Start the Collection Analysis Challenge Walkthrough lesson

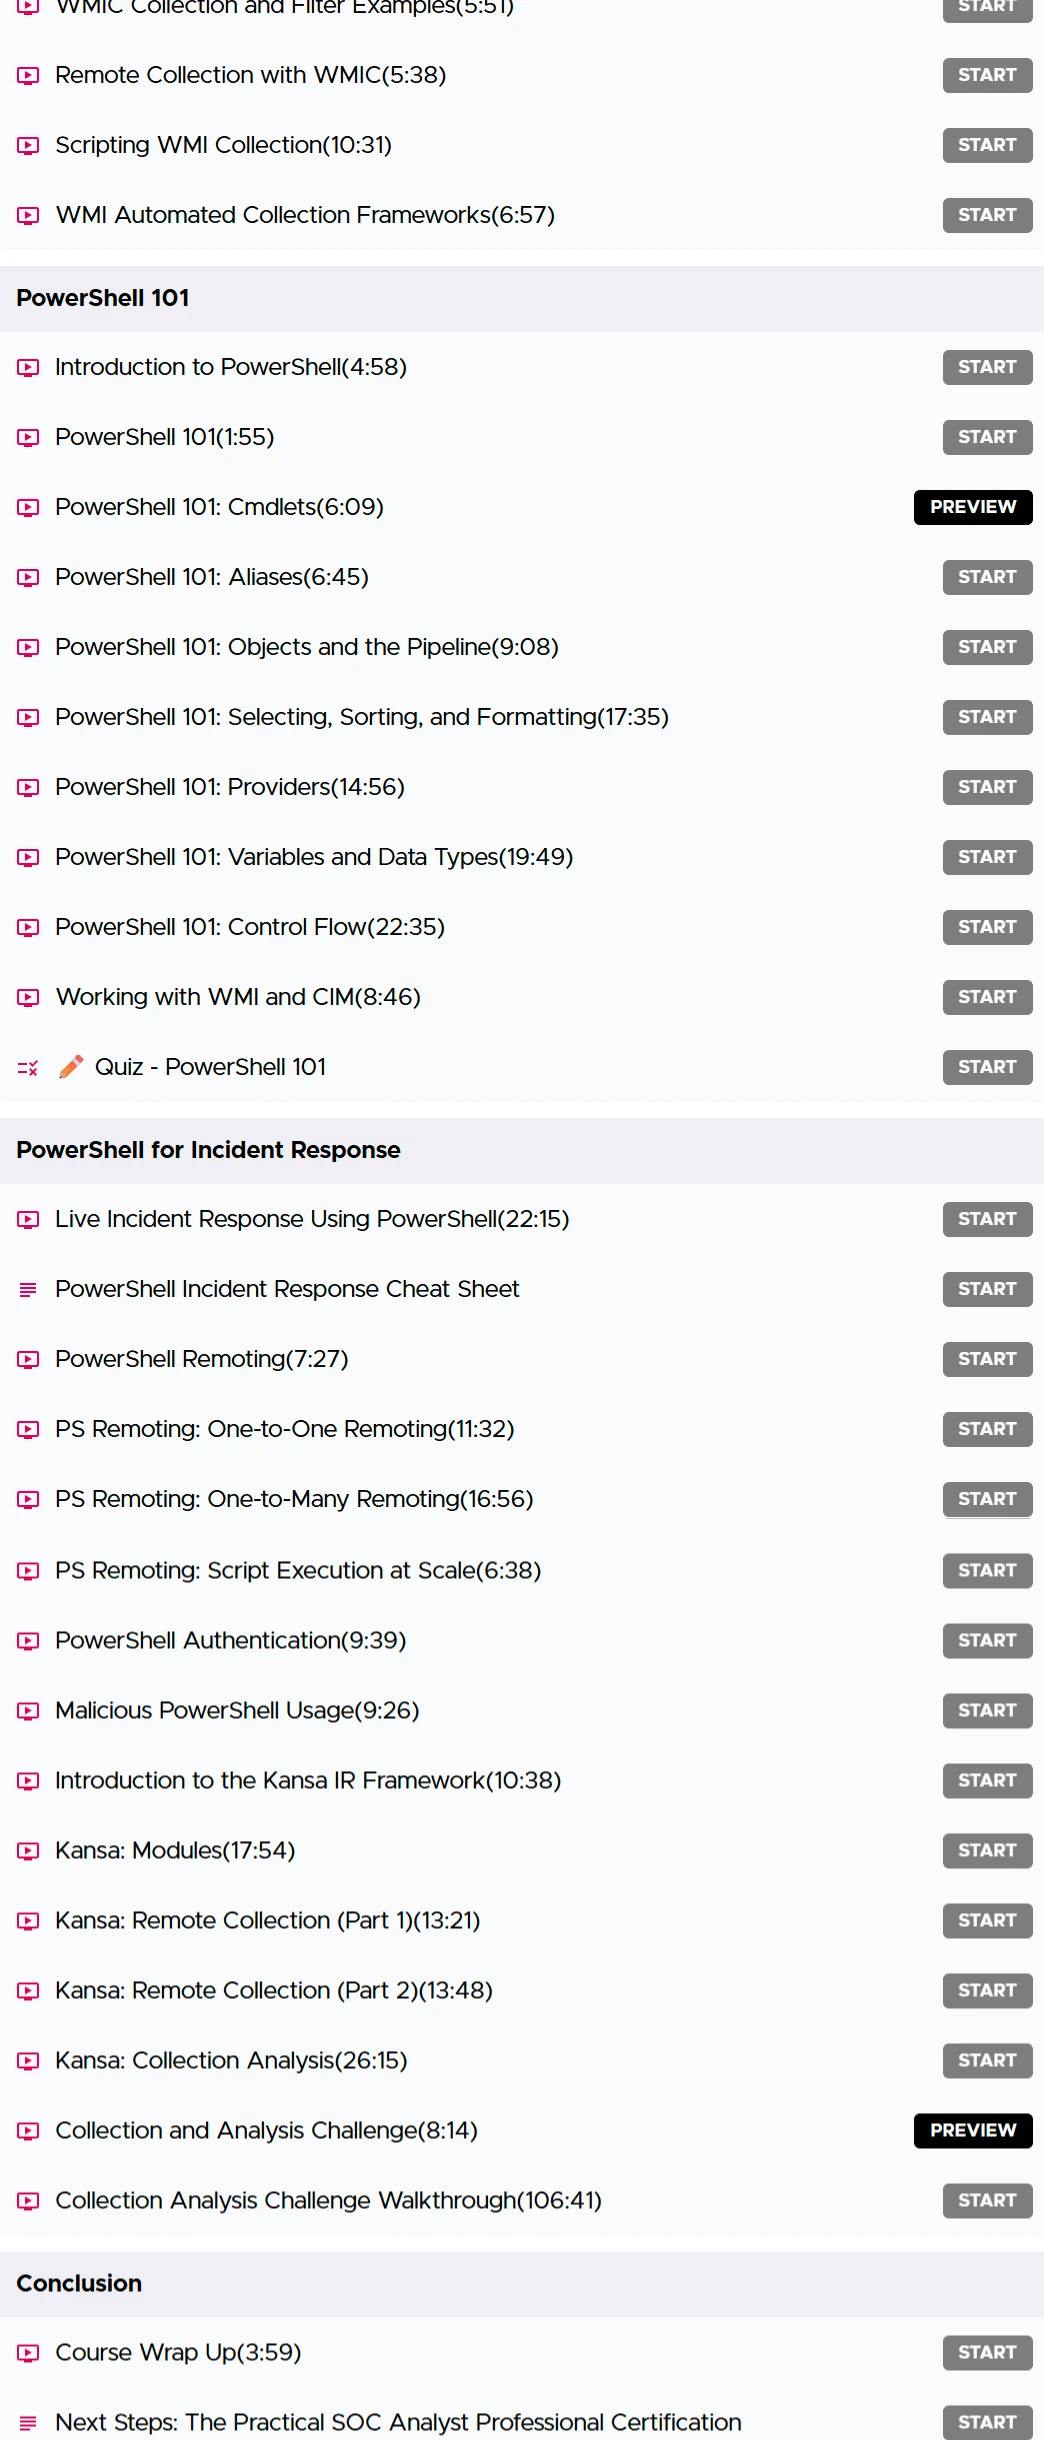point(987,2200)
